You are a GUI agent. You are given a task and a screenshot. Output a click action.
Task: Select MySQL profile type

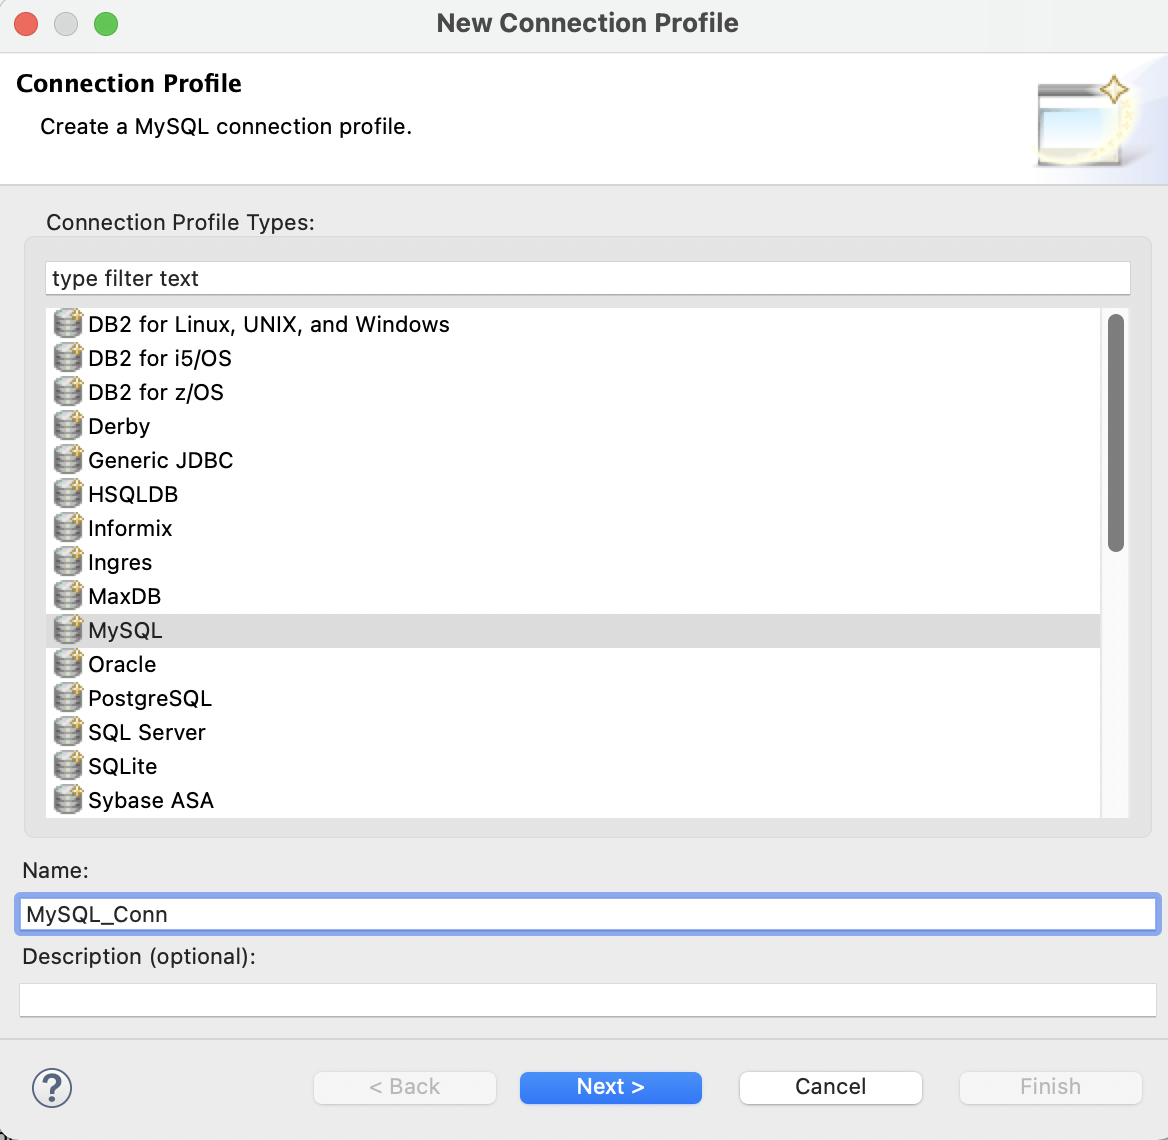tap(572, 630)
